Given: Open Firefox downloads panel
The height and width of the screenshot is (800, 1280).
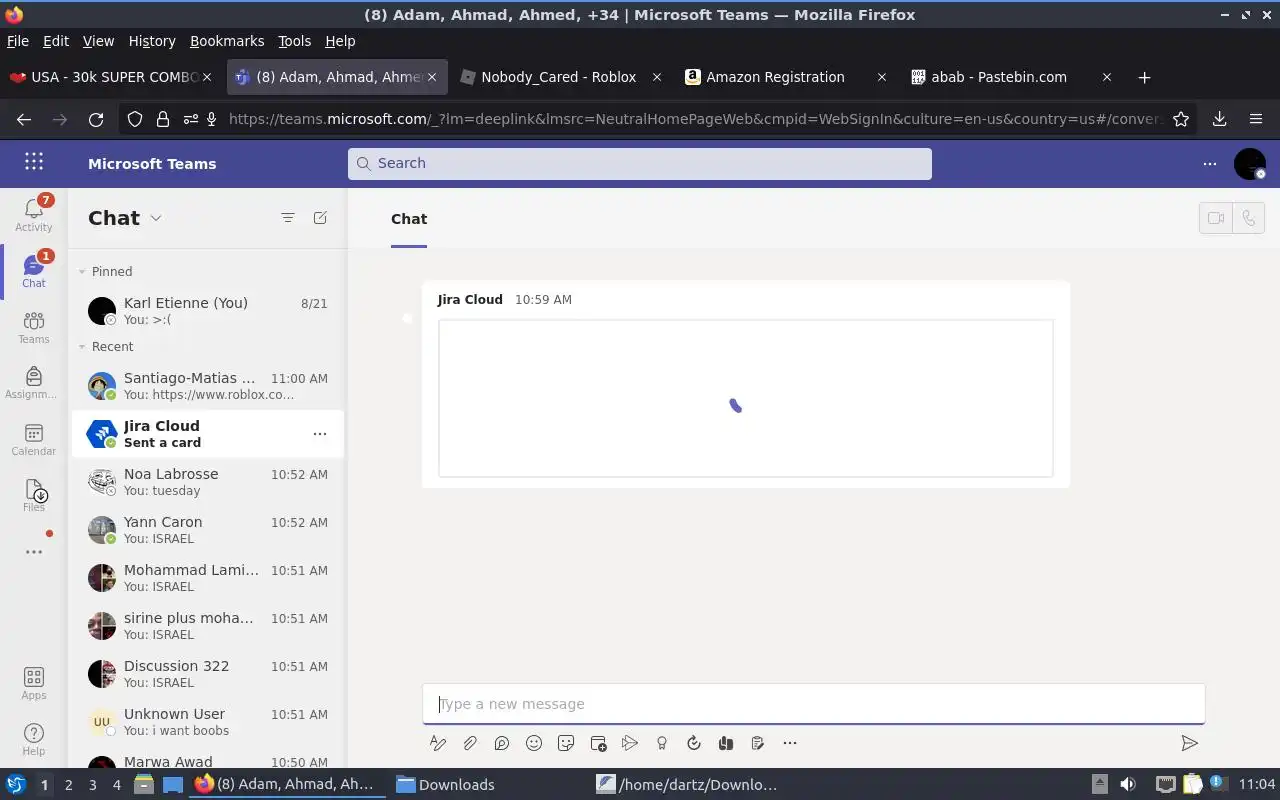Looking at the screenshot, I should tap(1219, 119).
